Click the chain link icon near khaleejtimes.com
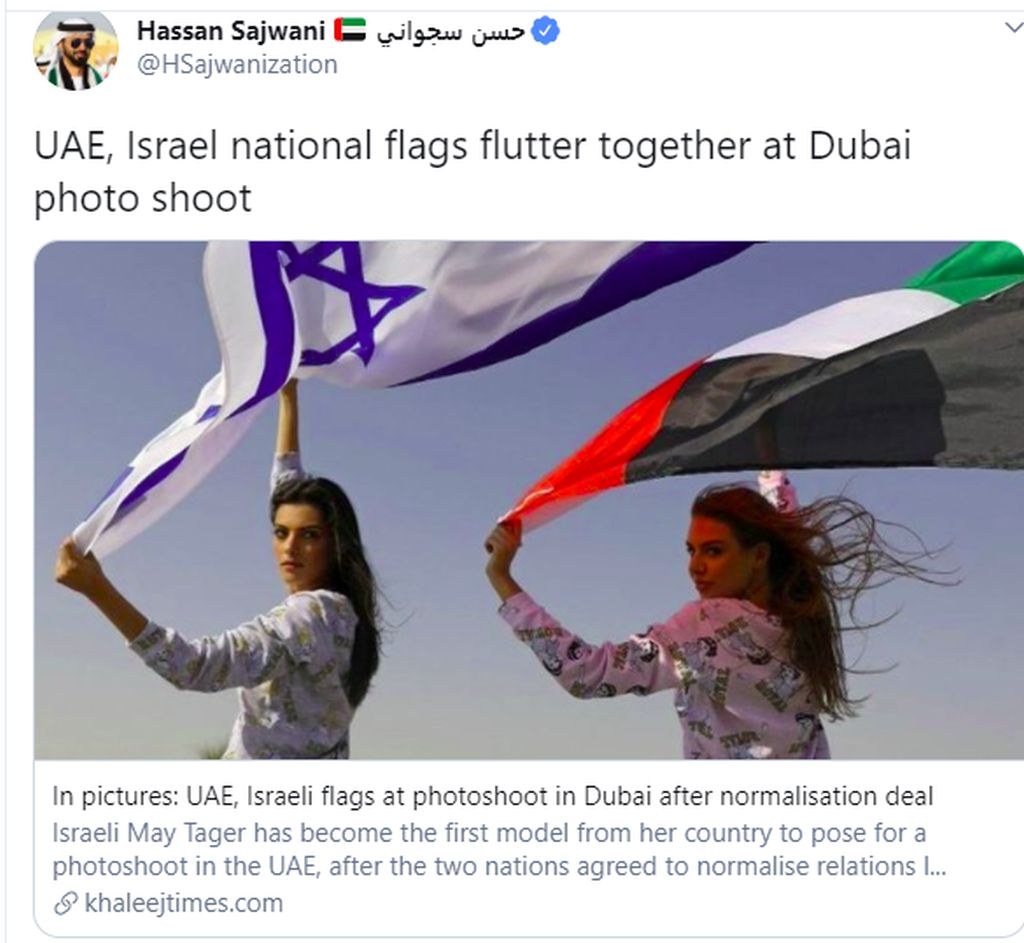1024x943 pixels. pos(65,904)
